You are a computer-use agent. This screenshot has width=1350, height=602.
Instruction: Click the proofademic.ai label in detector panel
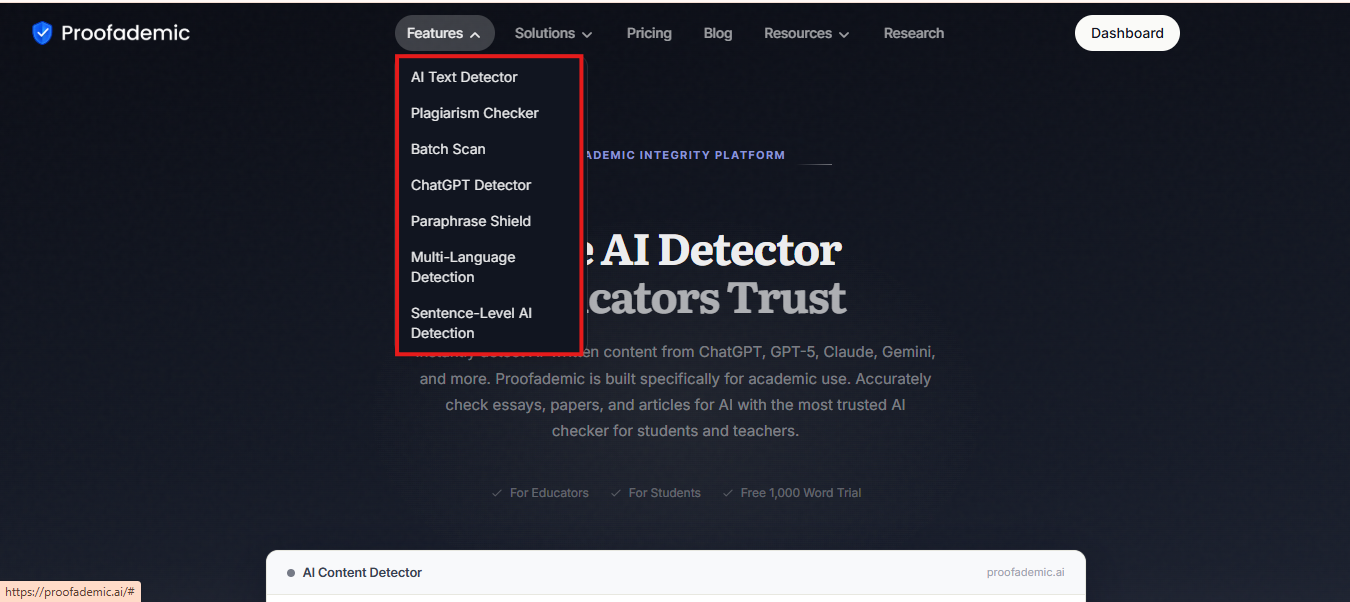pos(1025,572)
